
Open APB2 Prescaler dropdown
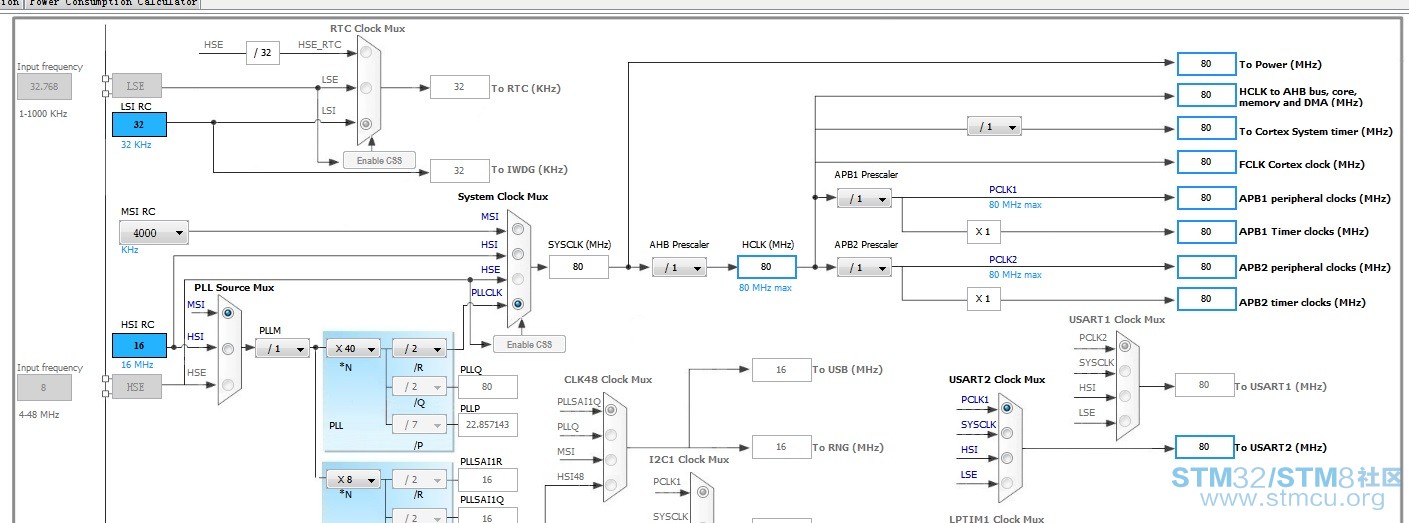[x=864, y=267]
